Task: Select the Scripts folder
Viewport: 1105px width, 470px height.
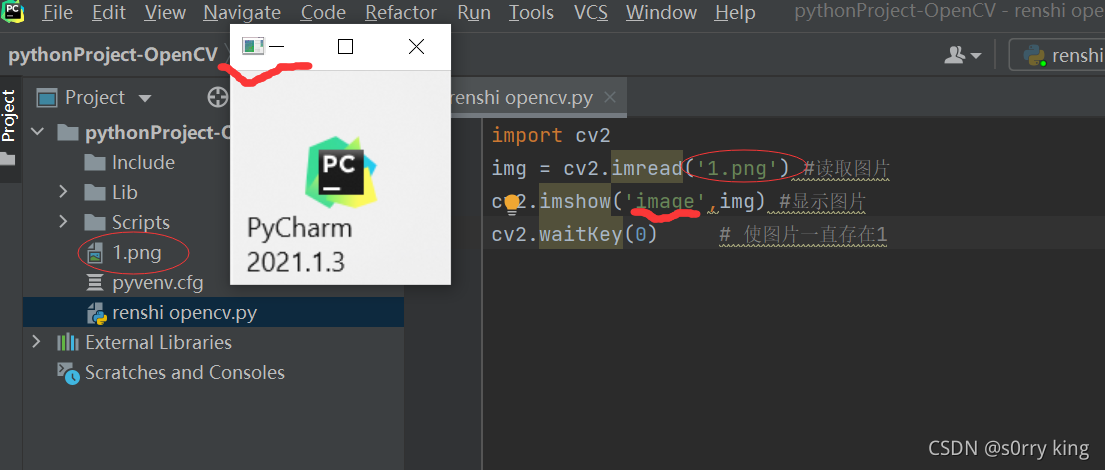Action: click(140, 222)
